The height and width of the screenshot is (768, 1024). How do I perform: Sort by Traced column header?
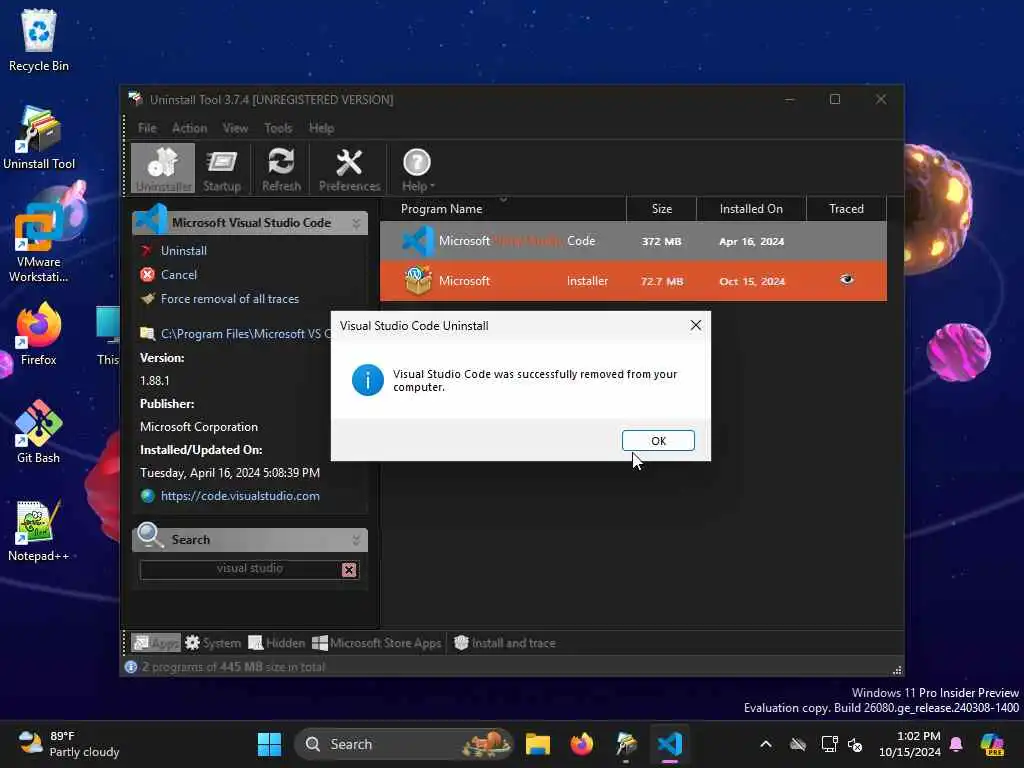coord(846,209)
